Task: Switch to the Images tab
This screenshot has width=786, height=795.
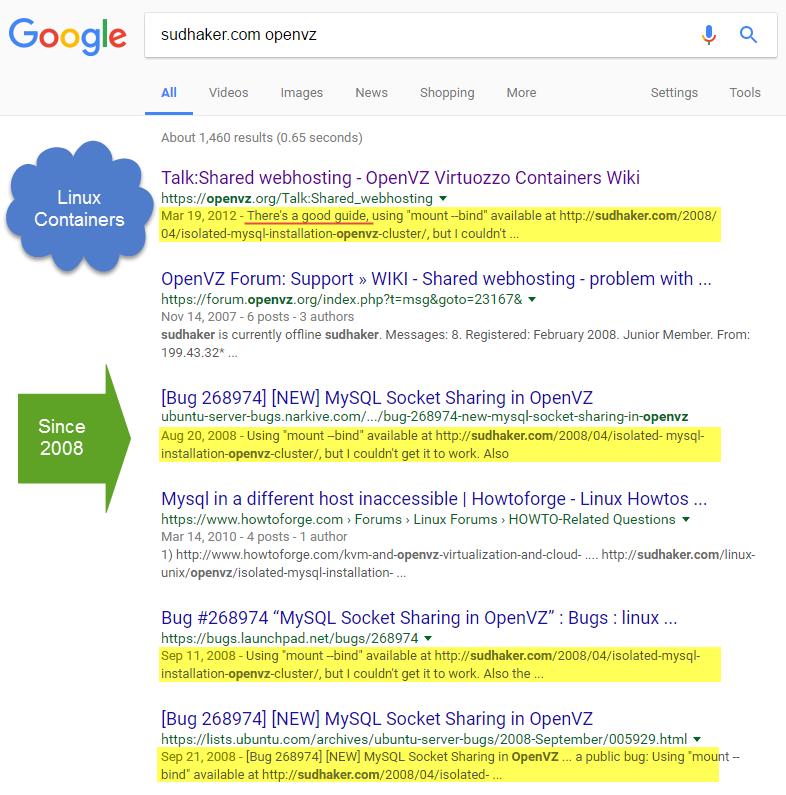Action: pyautogui.click(x=301, y=93)
